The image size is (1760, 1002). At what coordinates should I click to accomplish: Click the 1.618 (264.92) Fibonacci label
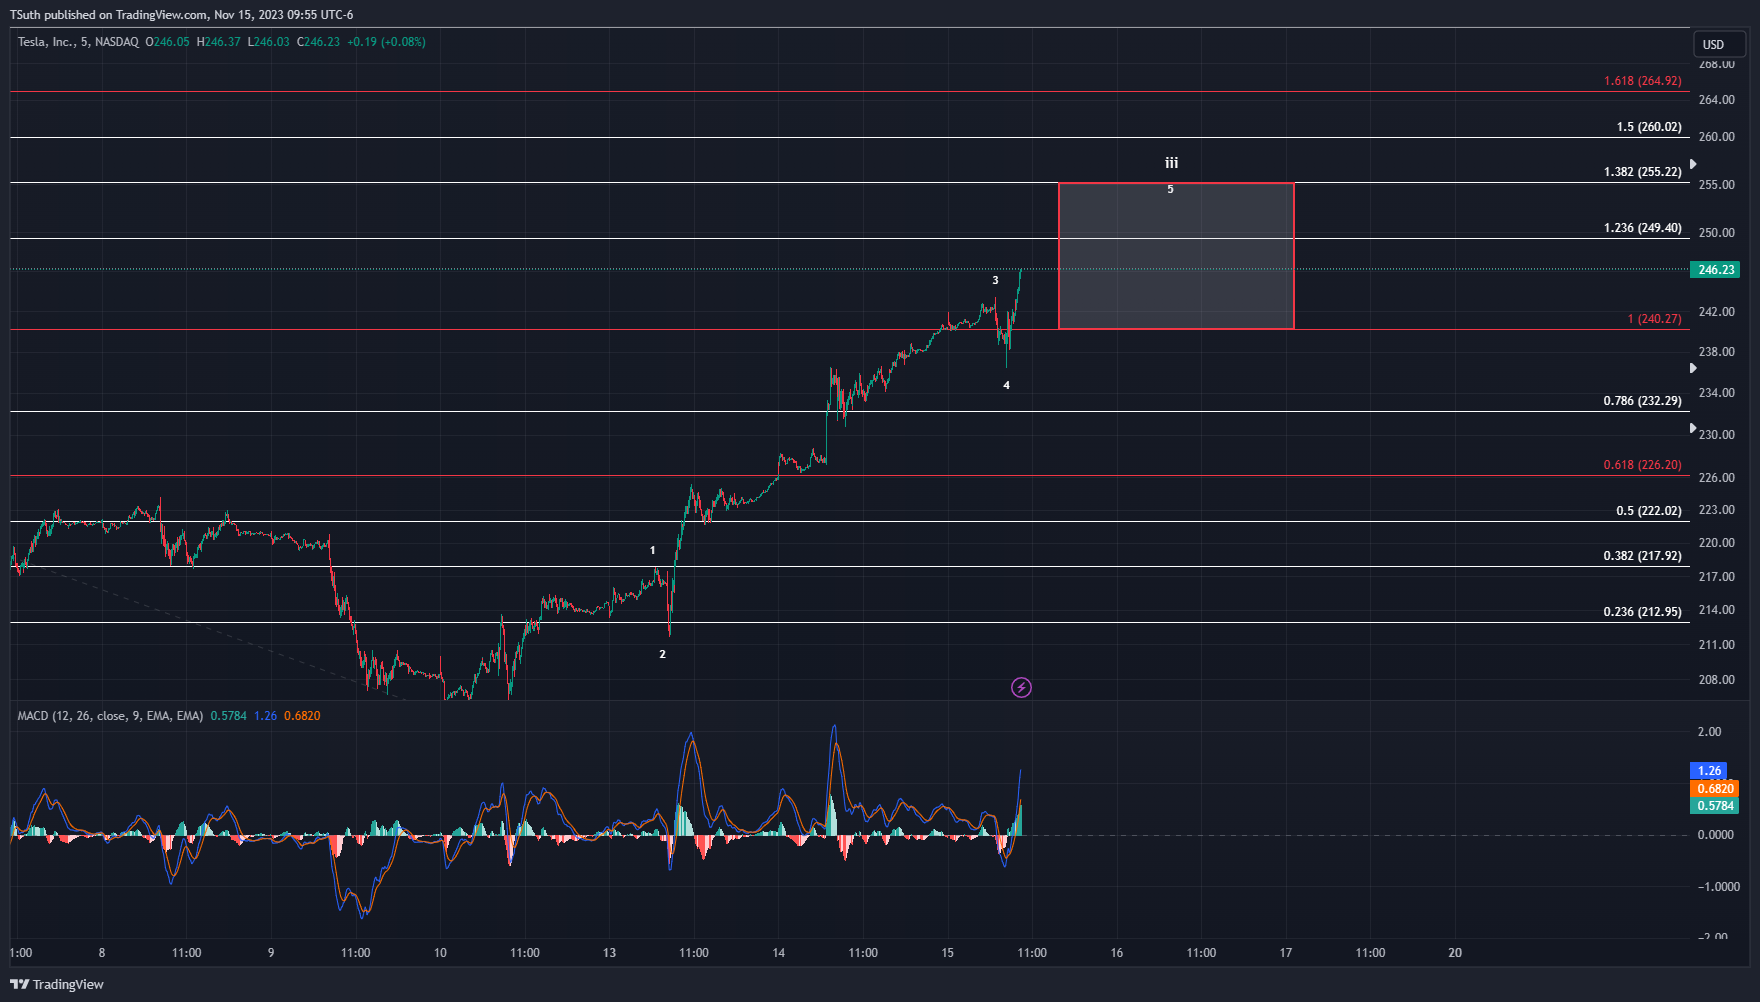(x=1642, y=81)
